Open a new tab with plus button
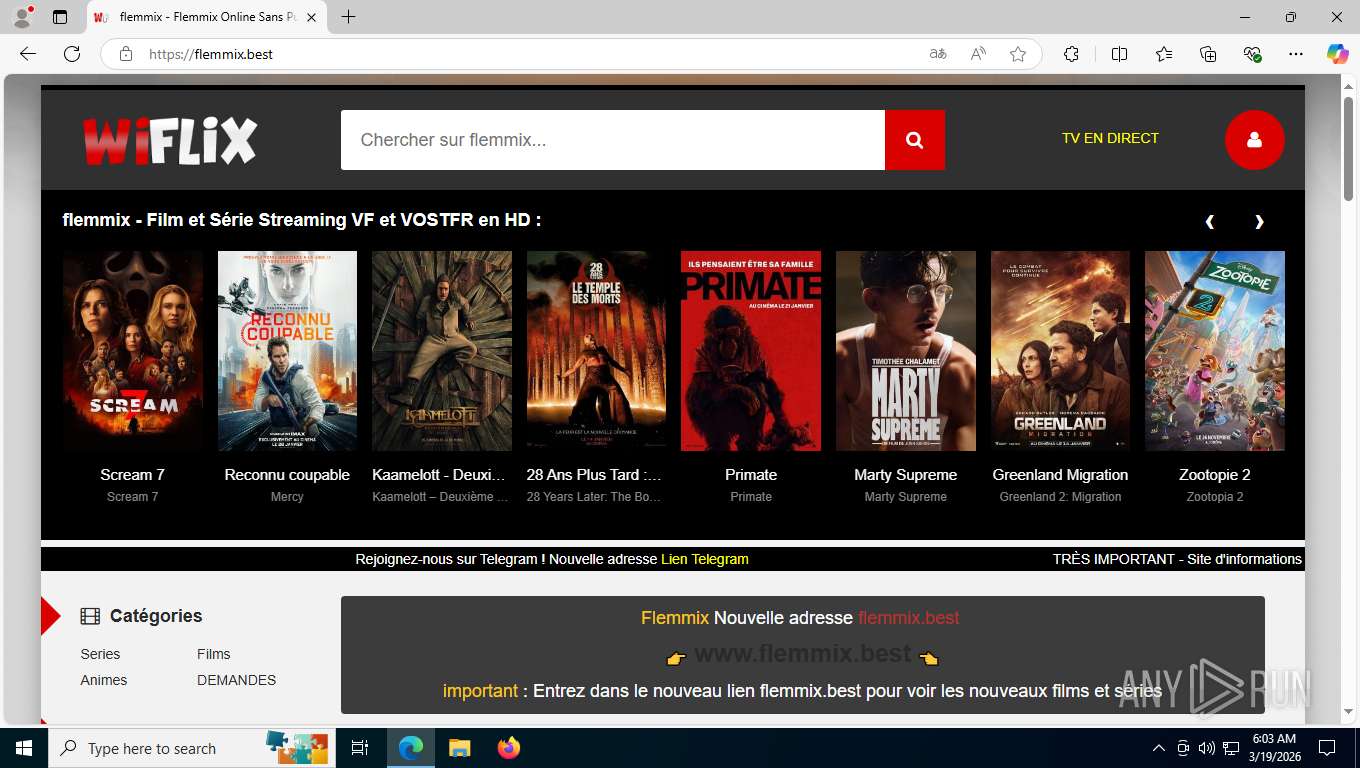Screen dimensions: 1360x768 [348, 17]
